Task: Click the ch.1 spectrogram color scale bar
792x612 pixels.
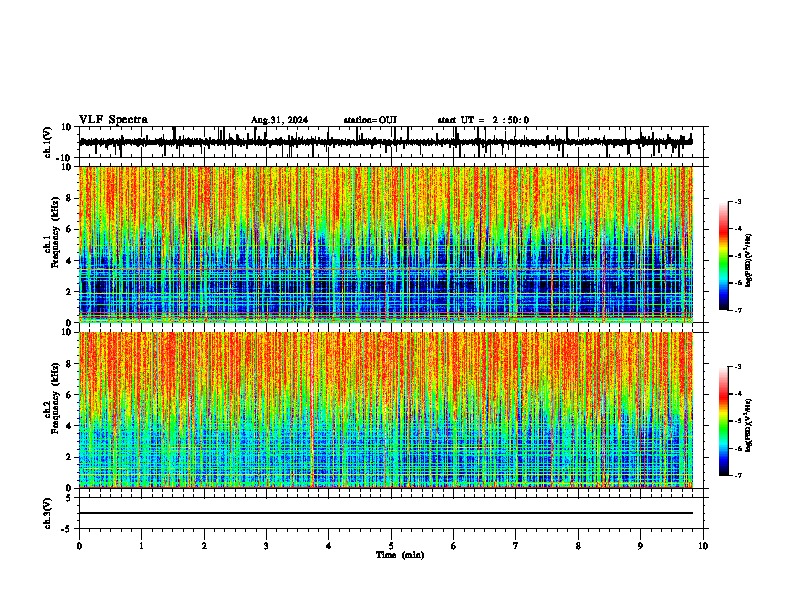Action: (724, 256)
